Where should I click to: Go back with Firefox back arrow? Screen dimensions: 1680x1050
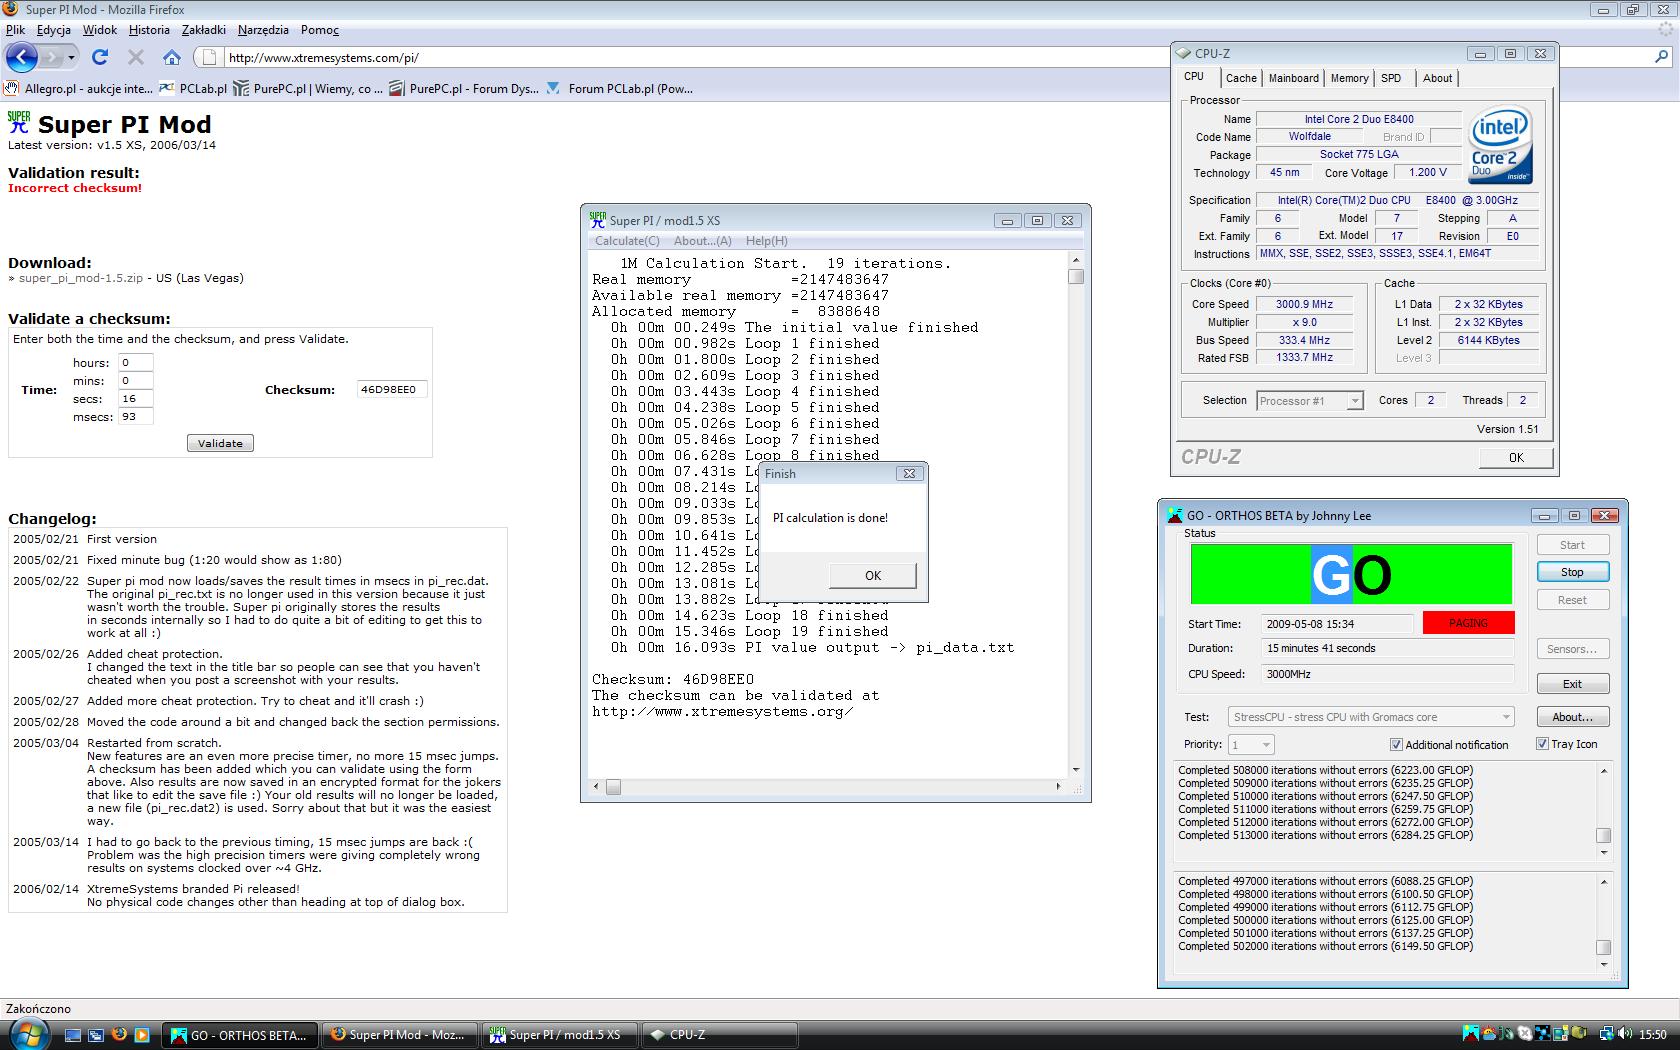click(x=22, y=57)
